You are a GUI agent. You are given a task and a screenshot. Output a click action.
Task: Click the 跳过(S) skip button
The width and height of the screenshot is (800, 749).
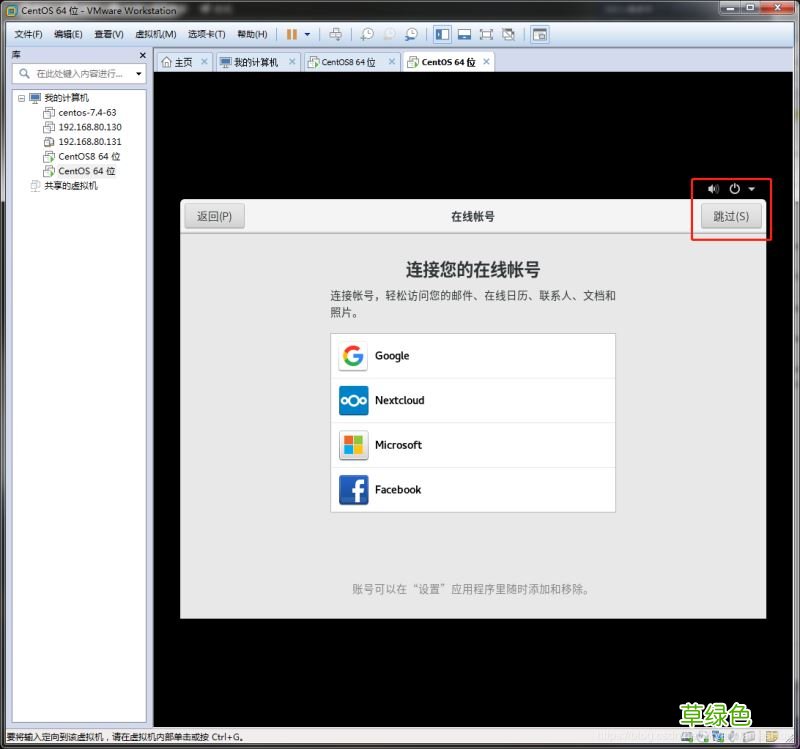[731, 216]
